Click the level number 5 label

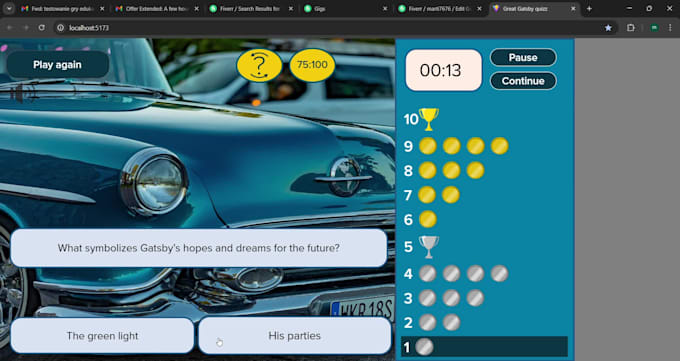(408, 247)
